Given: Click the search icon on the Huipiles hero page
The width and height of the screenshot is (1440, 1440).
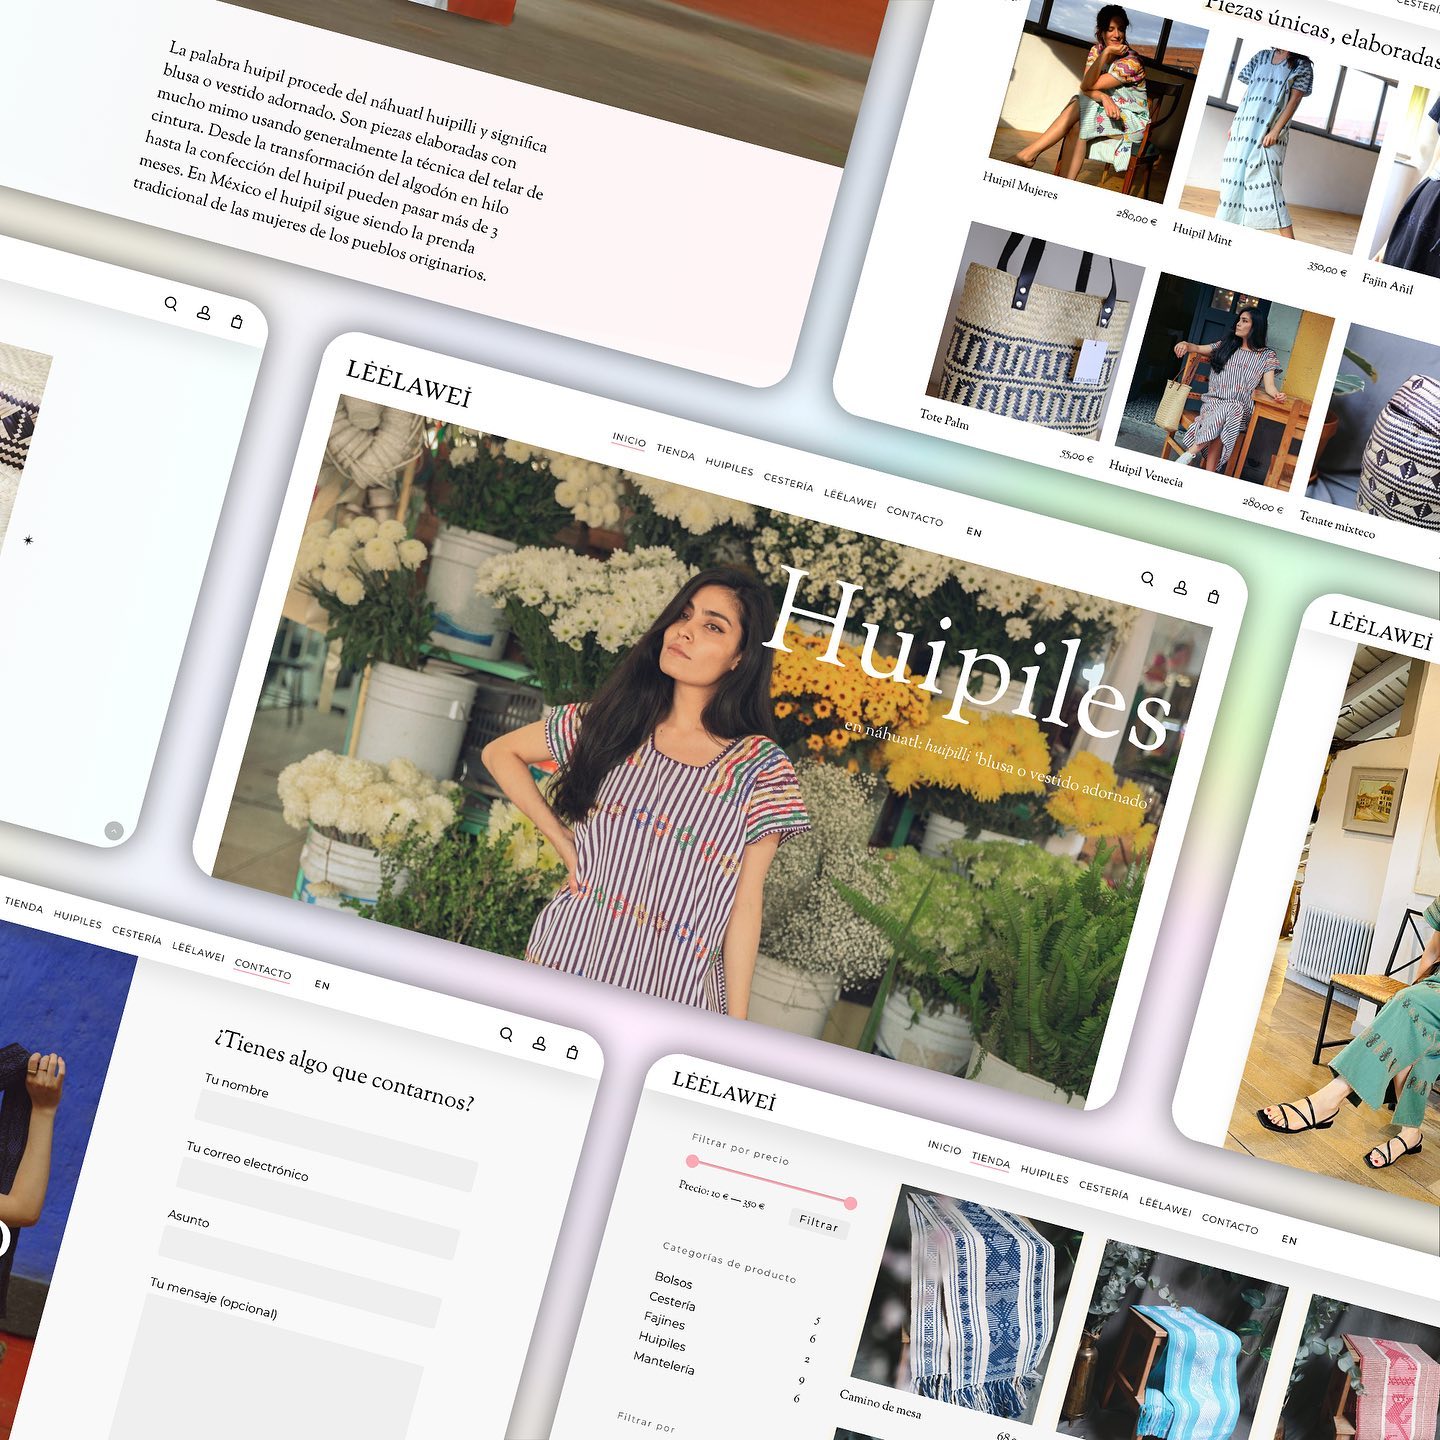Looking at the screenshot, I should pyautogui.click(x=1147, y=579).
